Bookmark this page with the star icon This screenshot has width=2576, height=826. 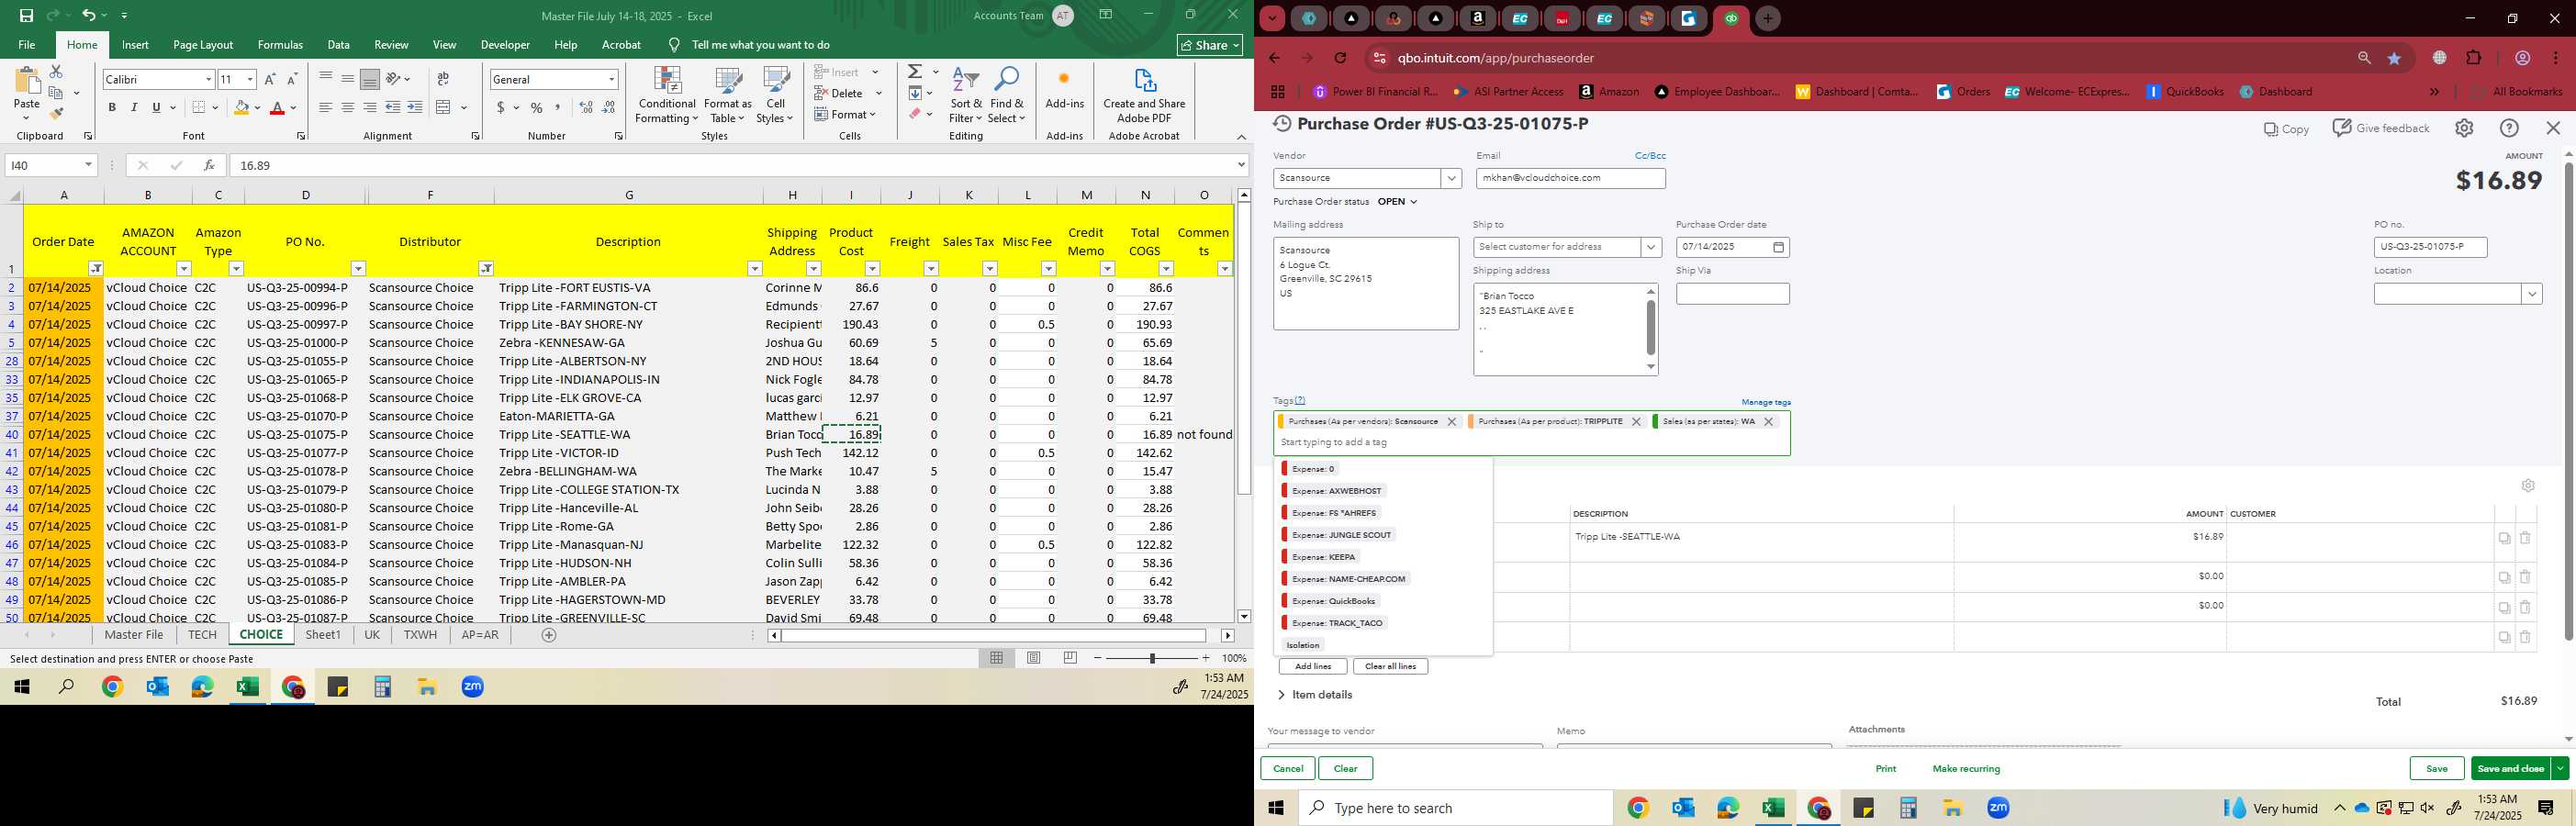[2394, 58]
